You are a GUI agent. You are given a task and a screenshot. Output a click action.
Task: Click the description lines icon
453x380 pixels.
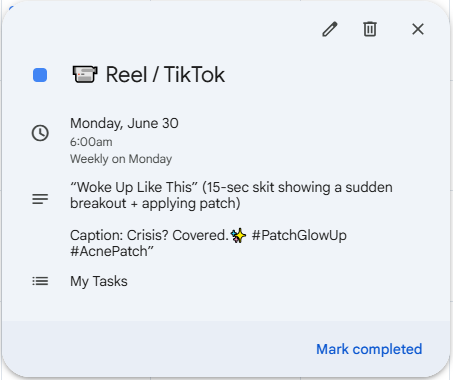40,199
